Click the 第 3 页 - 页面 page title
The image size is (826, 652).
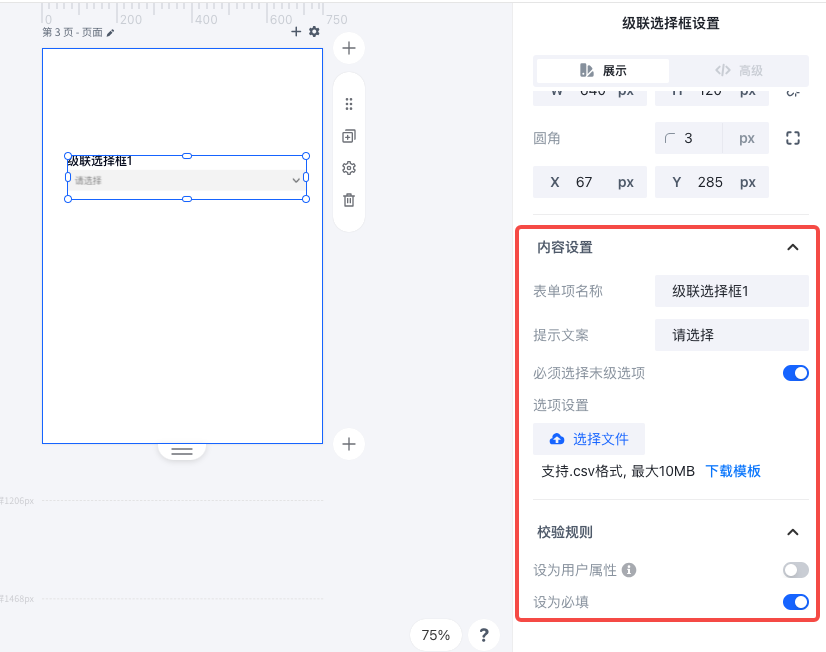72,33
